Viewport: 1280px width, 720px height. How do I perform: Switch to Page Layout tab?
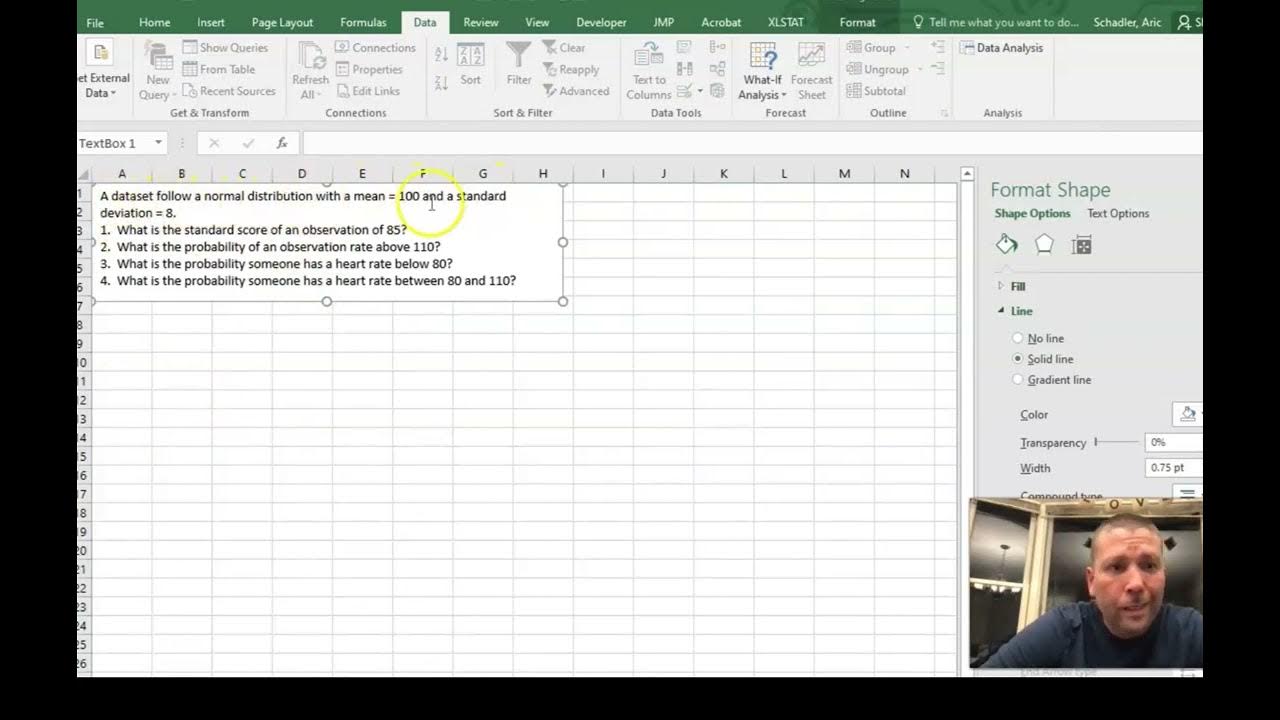coord(282,22)
